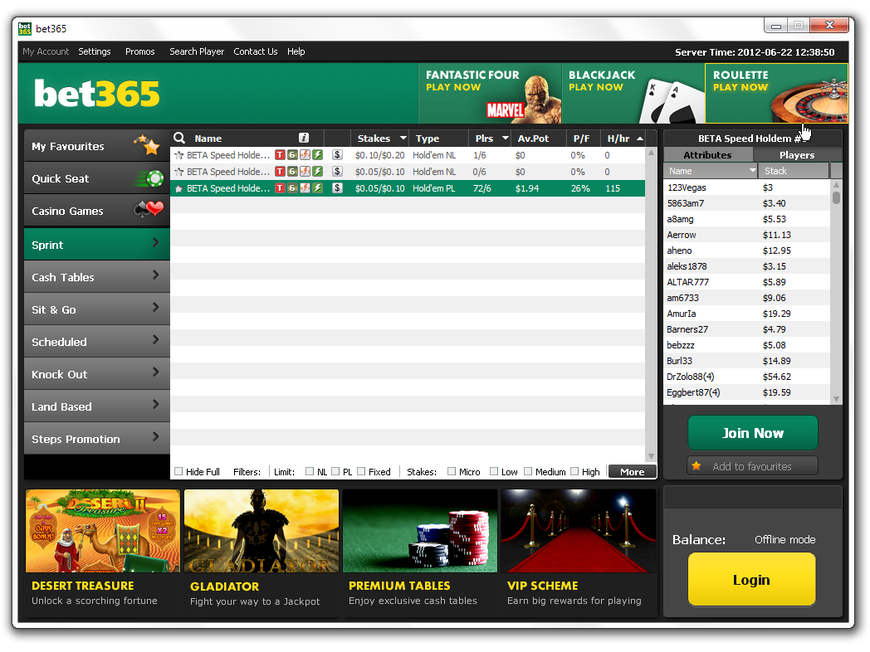Click the yellow Login button
The width and height of the screenshot is (870, 652).
pyautogui.click(x=751, y=580)
